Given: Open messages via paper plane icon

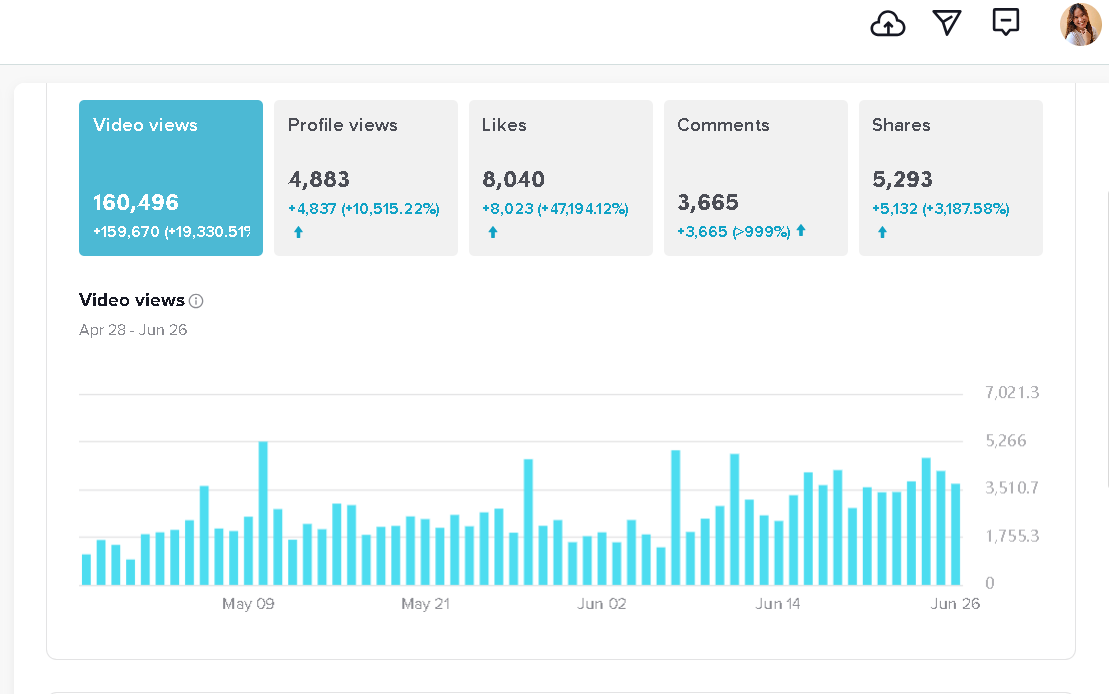Looking at the screenshot, I should (946, 23).
